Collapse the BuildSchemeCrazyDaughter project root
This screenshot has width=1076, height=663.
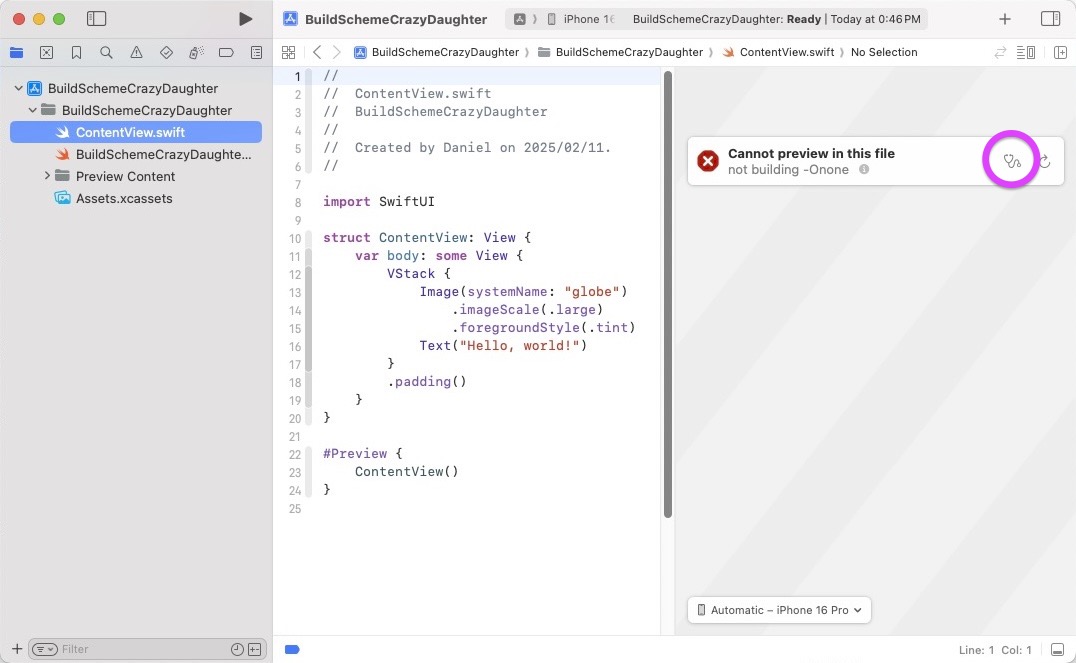[x=18, y=88]
